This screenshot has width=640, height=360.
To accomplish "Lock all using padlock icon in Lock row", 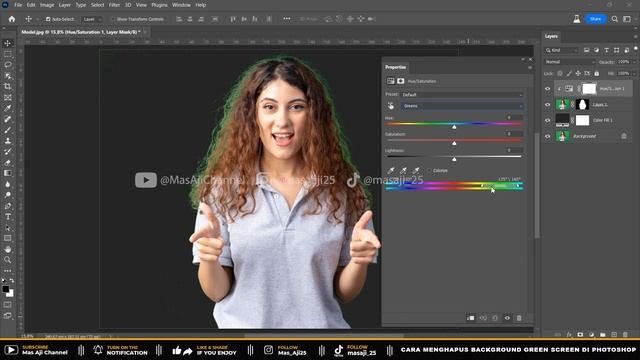I will [x=597, y=73].
